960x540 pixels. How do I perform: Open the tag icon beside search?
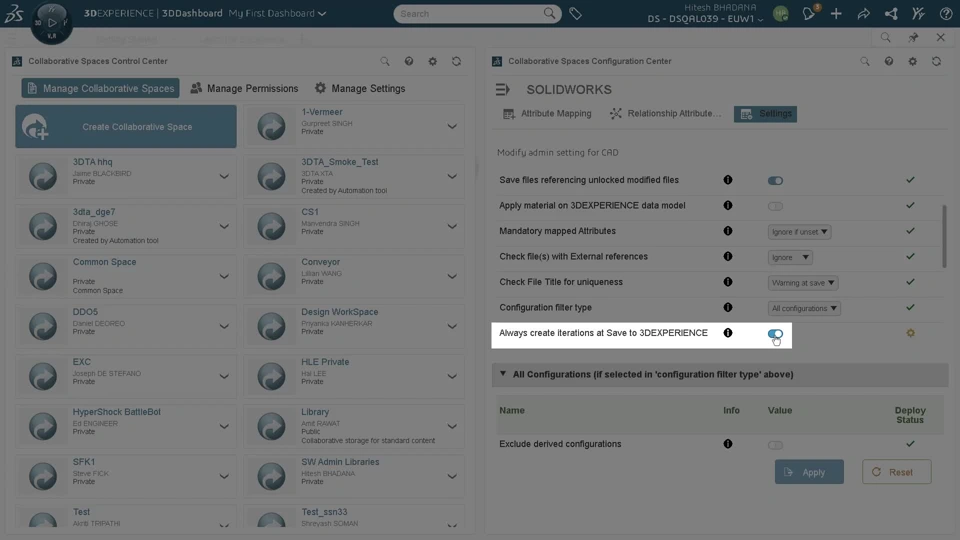click(575, 13)
